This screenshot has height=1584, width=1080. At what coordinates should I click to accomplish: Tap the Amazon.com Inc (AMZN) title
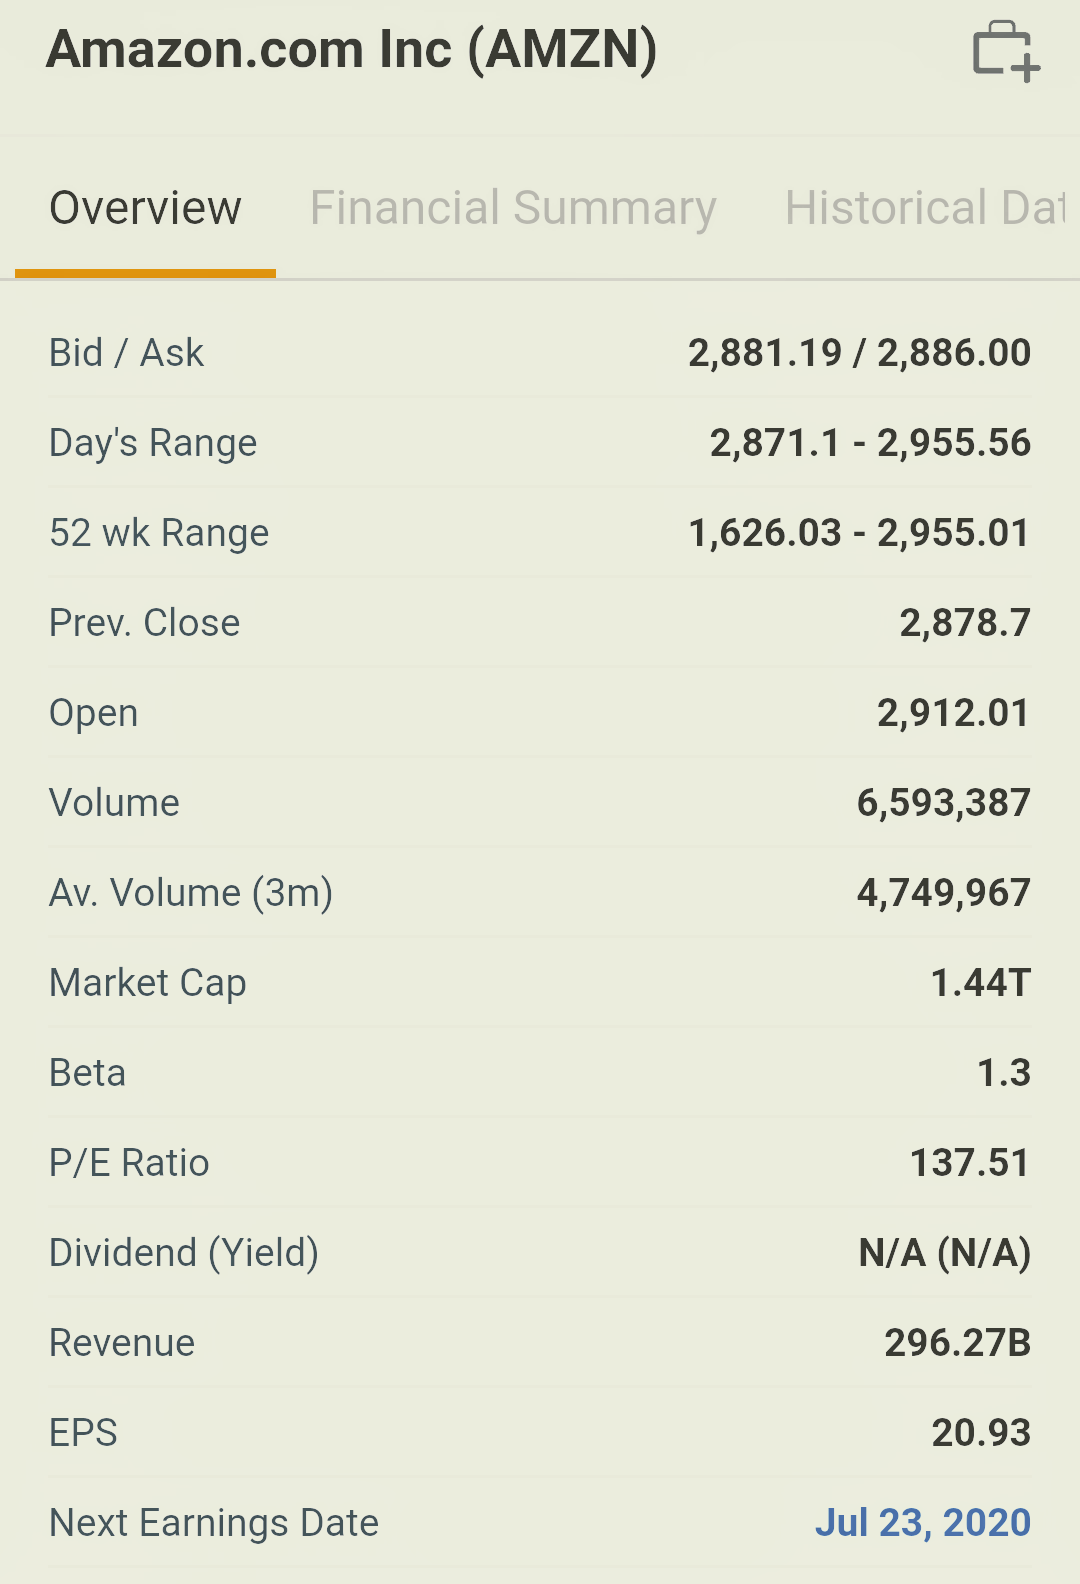tap(352, 50)
